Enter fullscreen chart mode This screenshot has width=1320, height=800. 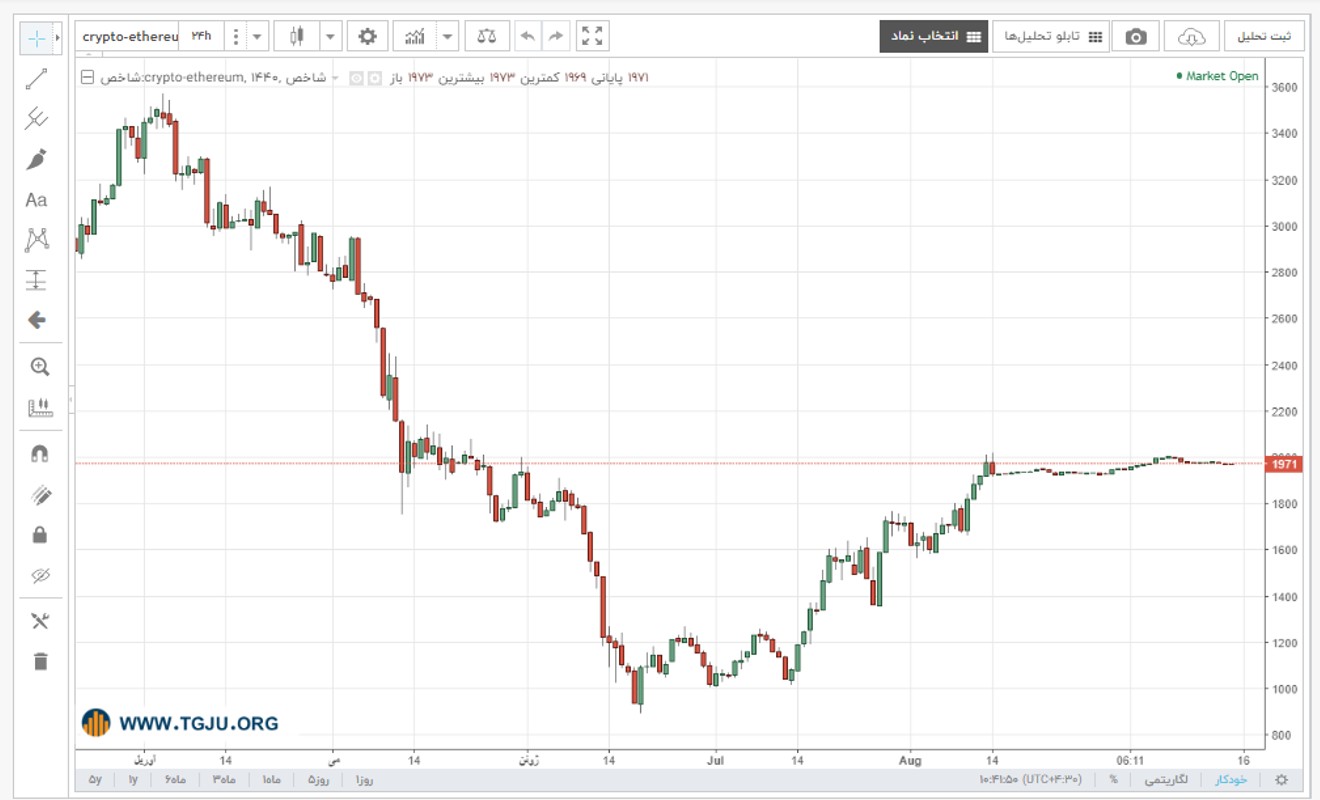point(592,37)
